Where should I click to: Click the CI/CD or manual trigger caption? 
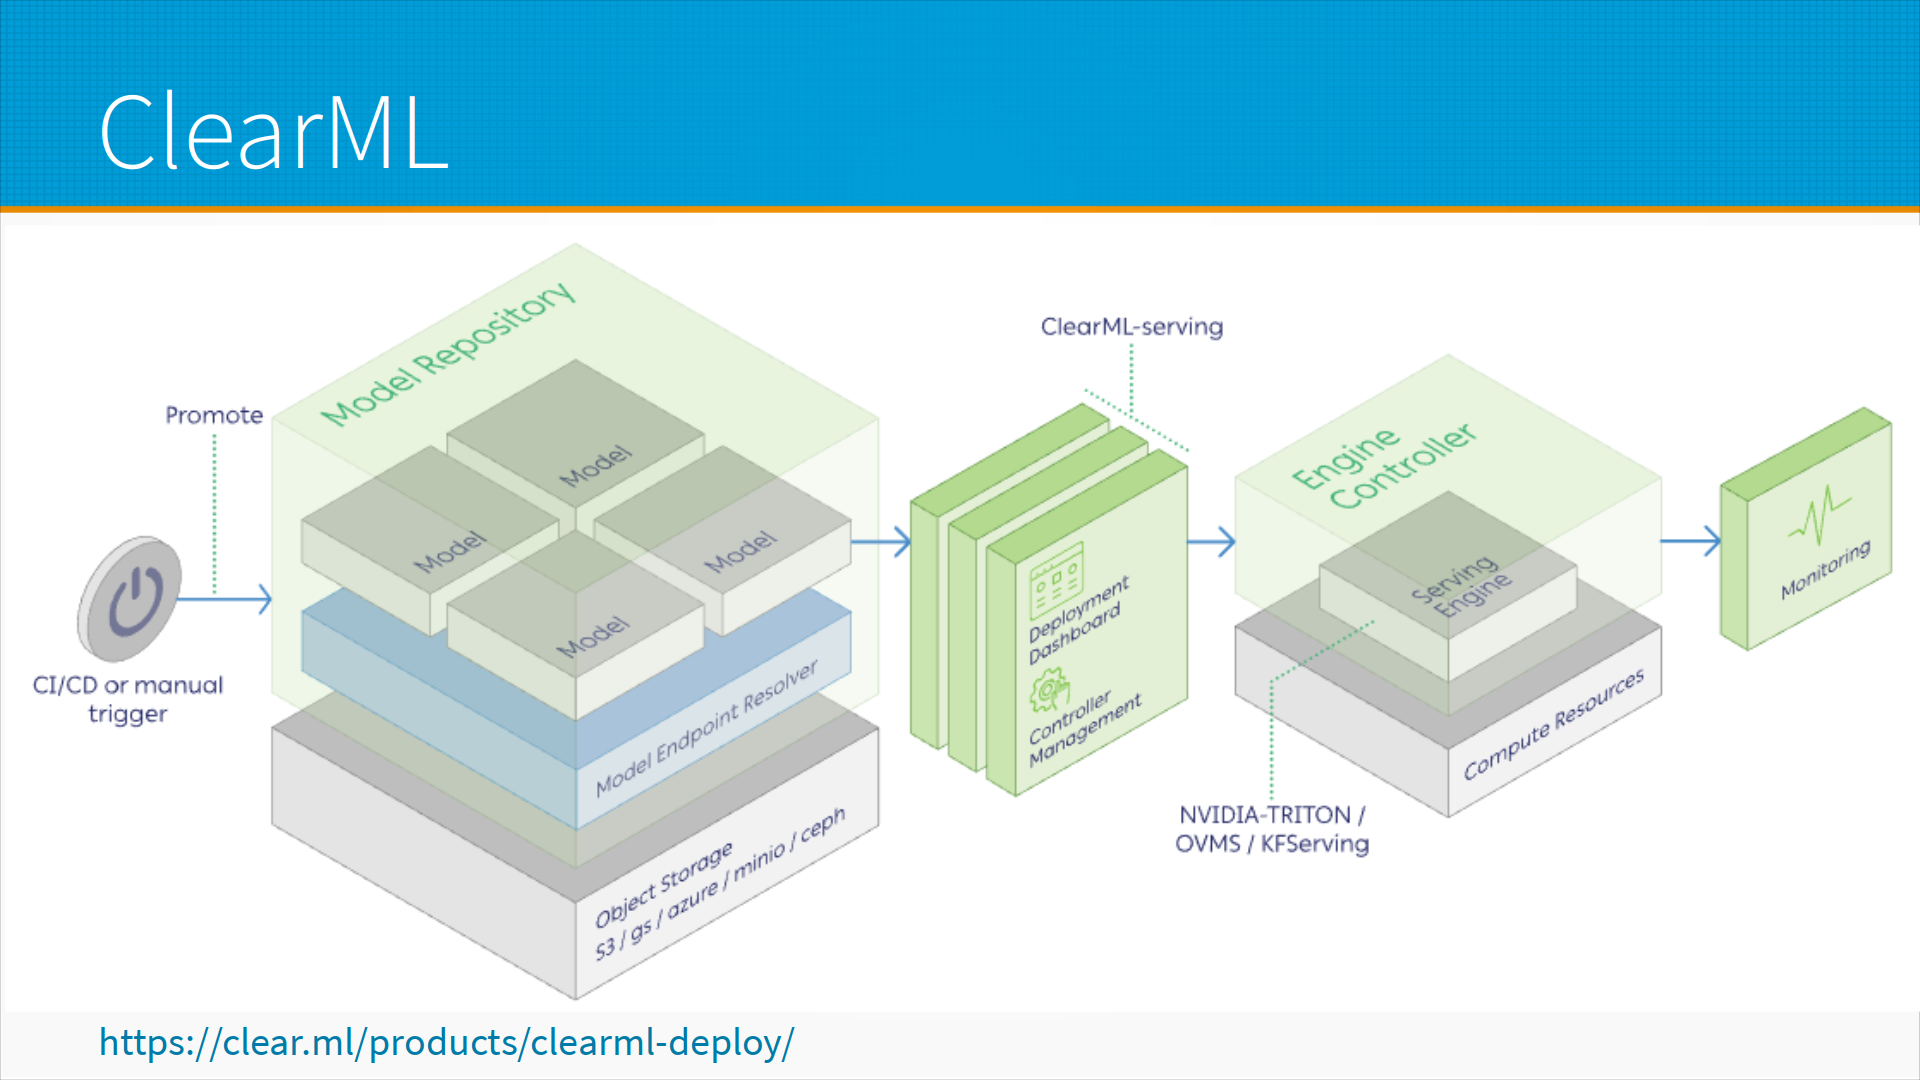pyautogui.click(x=128, y=699)
